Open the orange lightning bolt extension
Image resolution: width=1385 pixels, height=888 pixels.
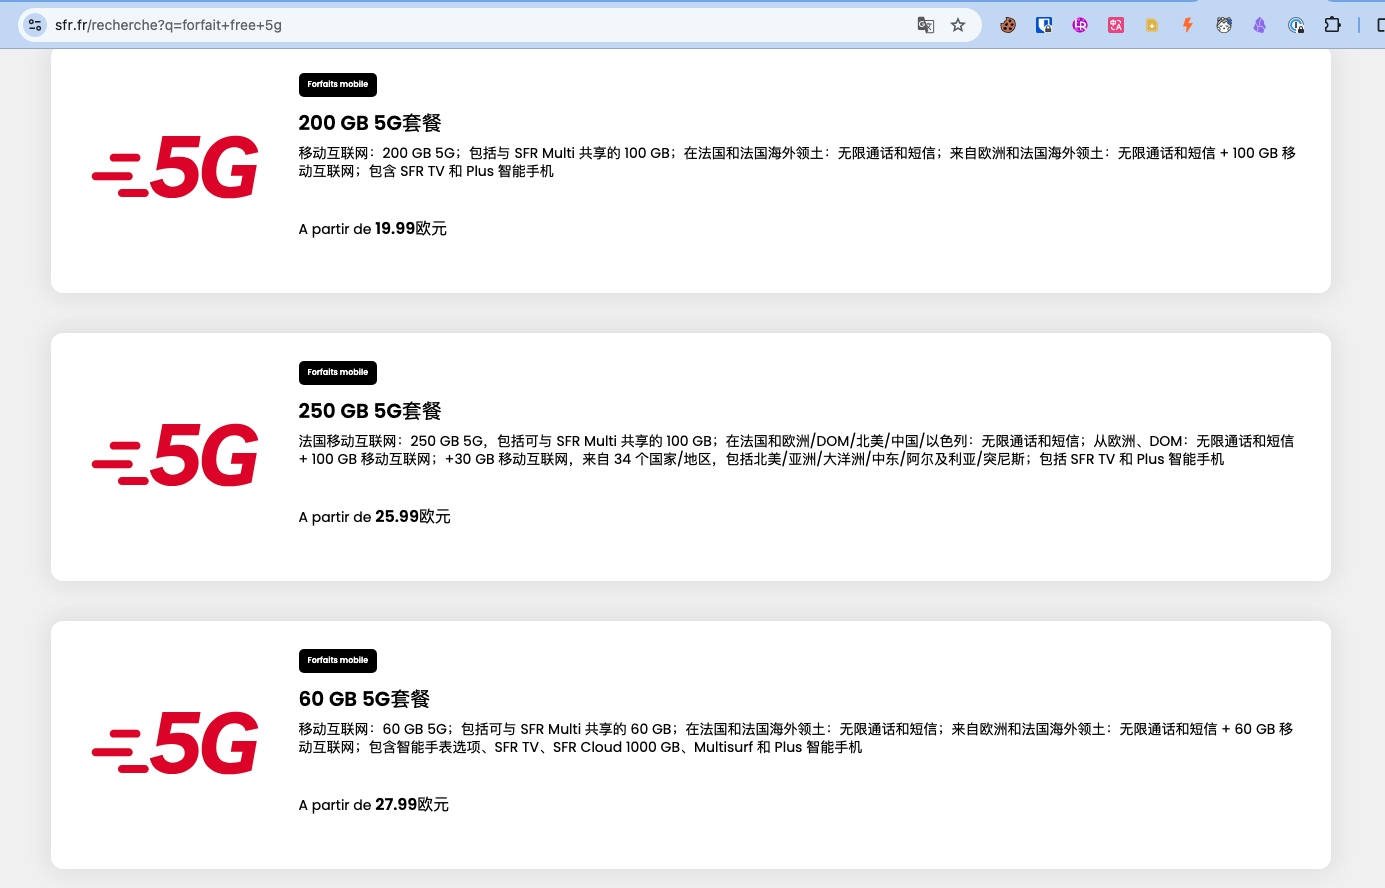point(1188,25)
